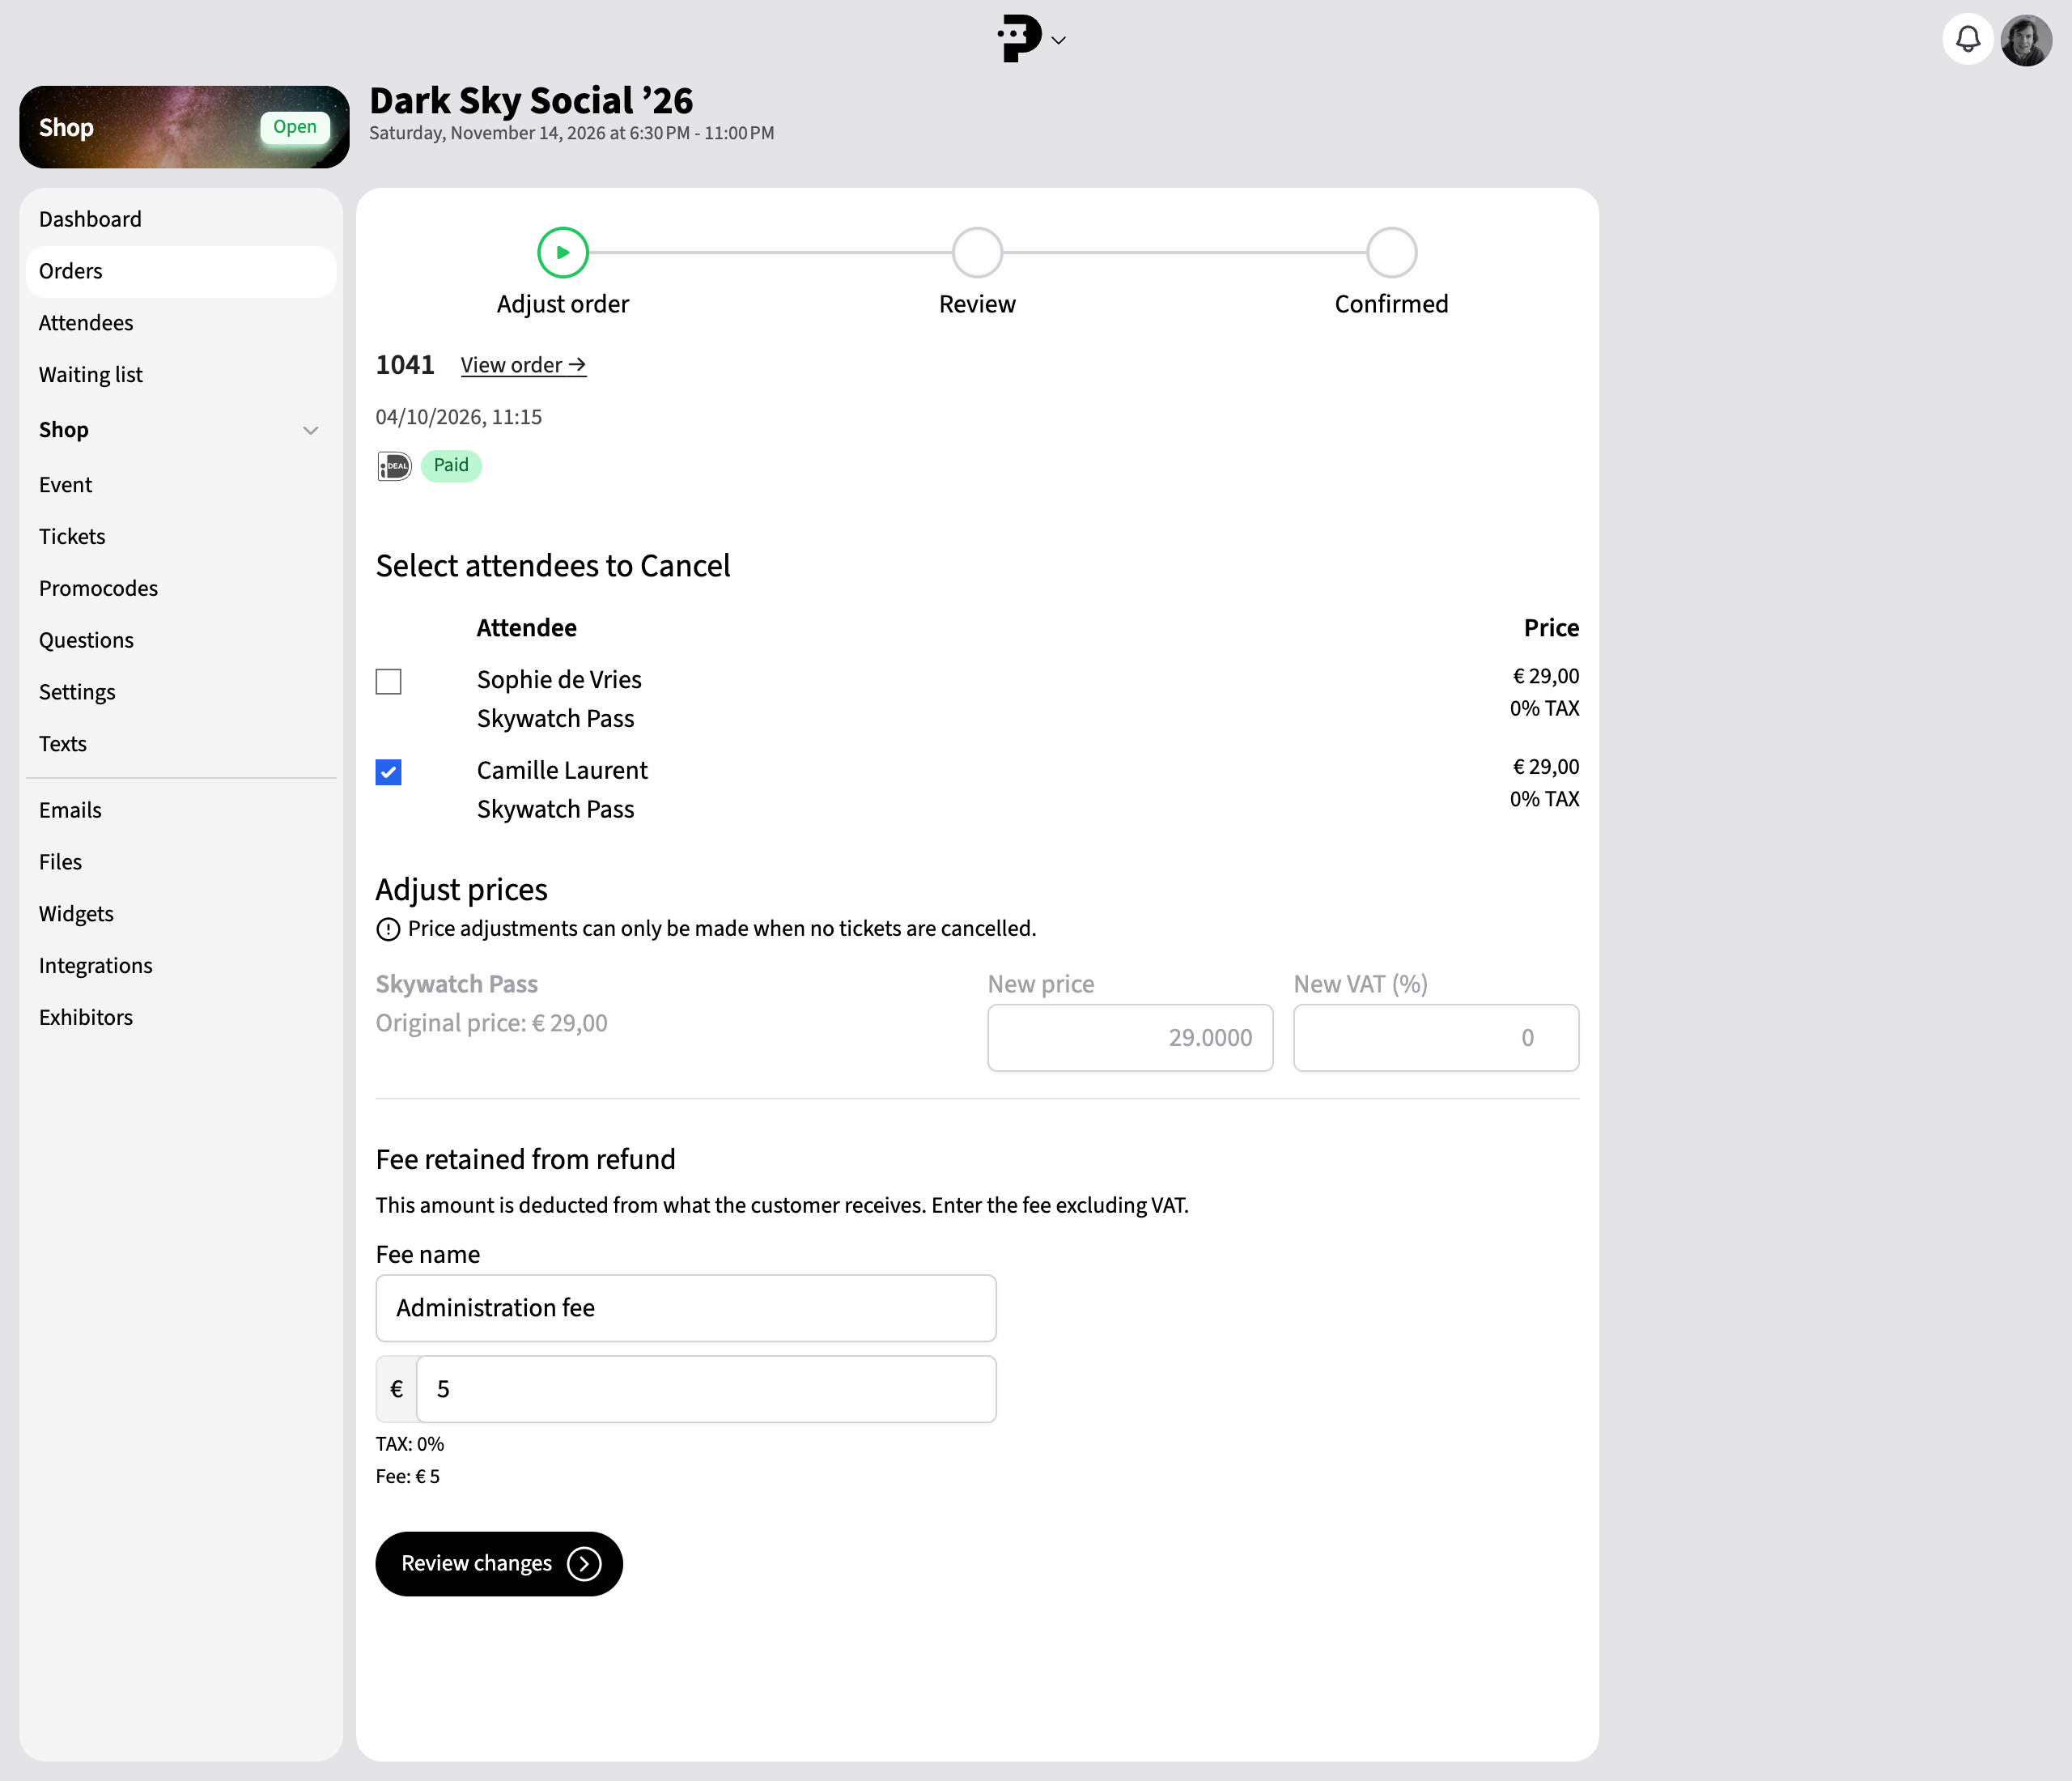The height and width of the screenshot is (1781, 2072).
Task: Check the Sophie de Vries checkbox
Action: point(388,682)
